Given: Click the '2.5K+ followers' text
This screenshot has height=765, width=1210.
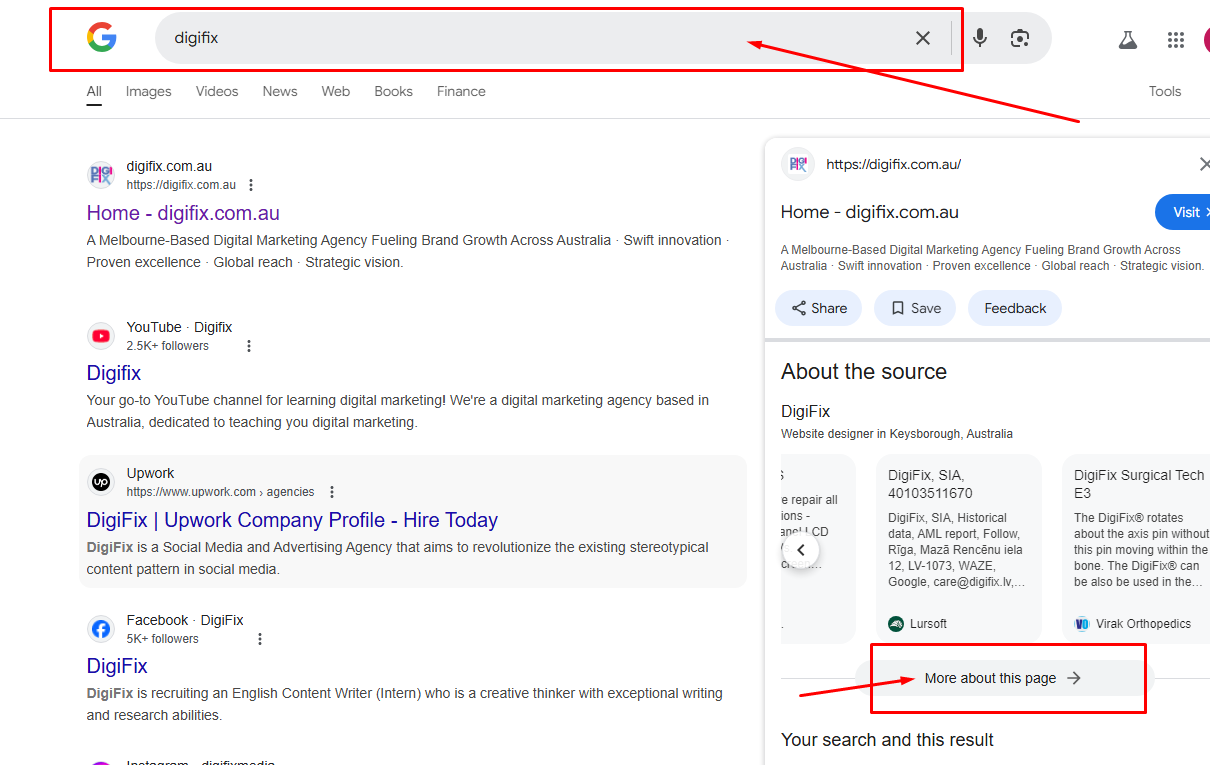Looking at the screenshot, I should (168, 346).
